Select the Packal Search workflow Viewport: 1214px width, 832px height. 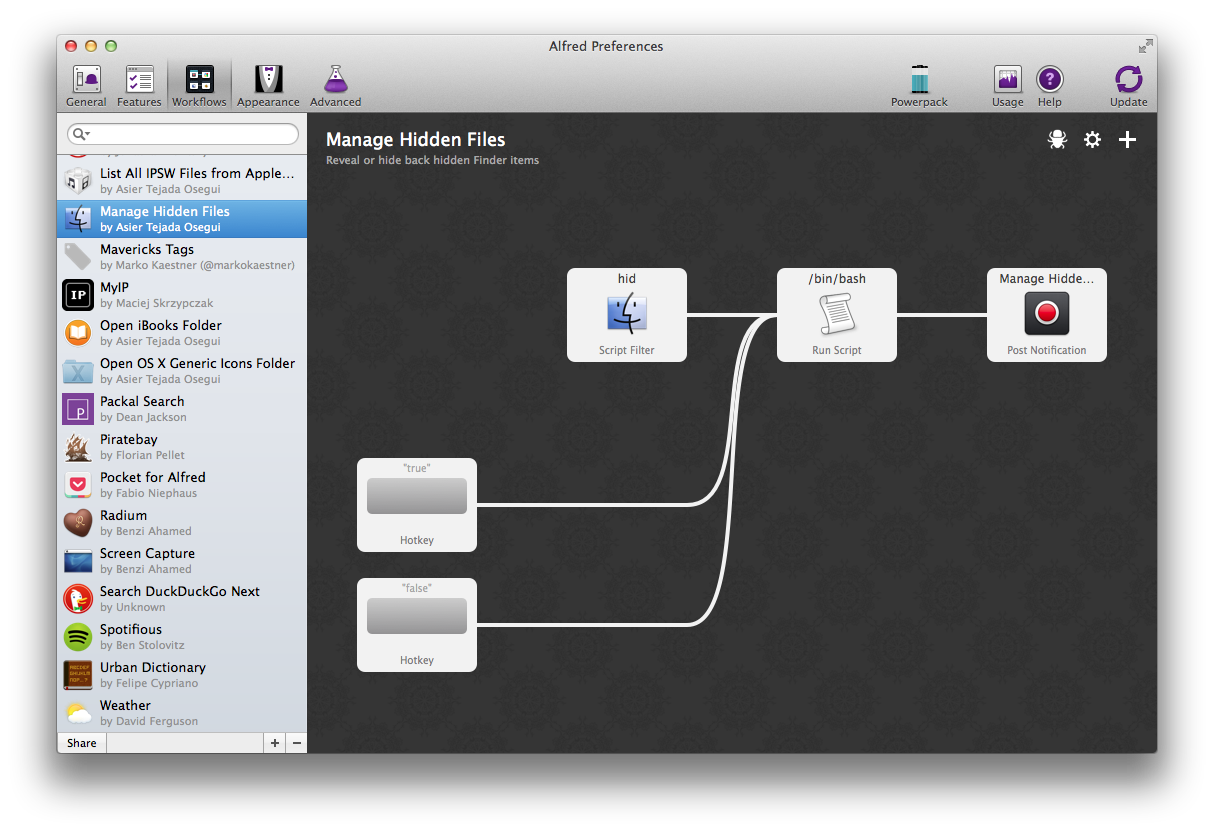[x=182, y=409]
